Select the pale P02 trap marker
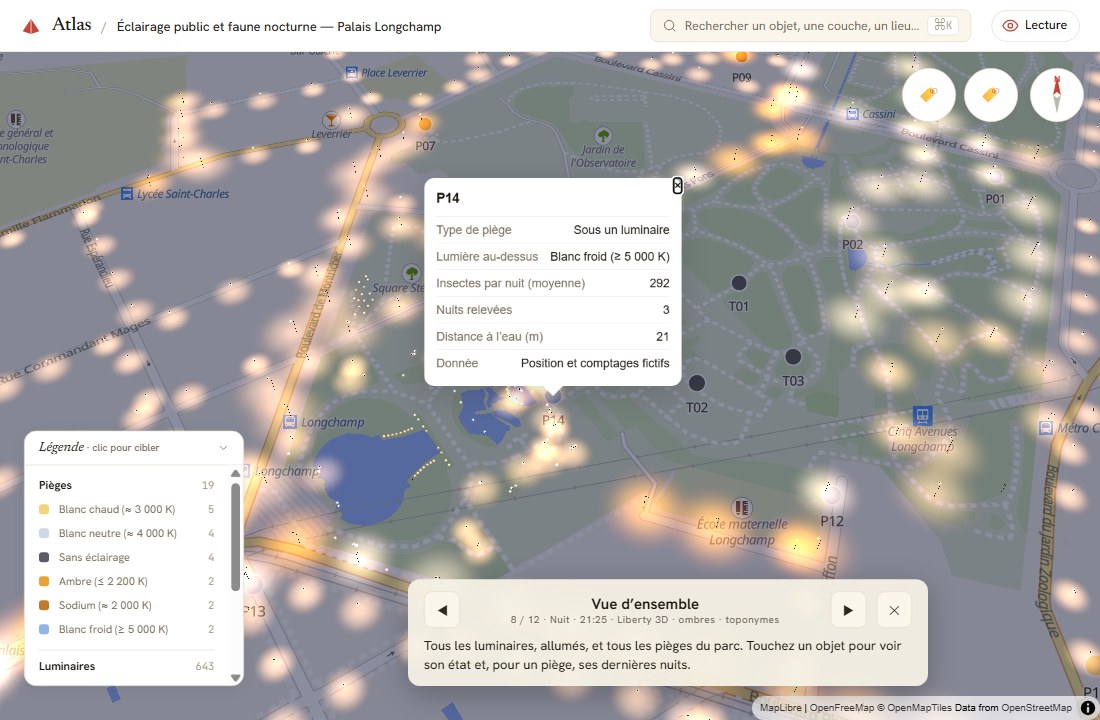This screenshot has height=720, width=1100. click(x=852, y=222)
